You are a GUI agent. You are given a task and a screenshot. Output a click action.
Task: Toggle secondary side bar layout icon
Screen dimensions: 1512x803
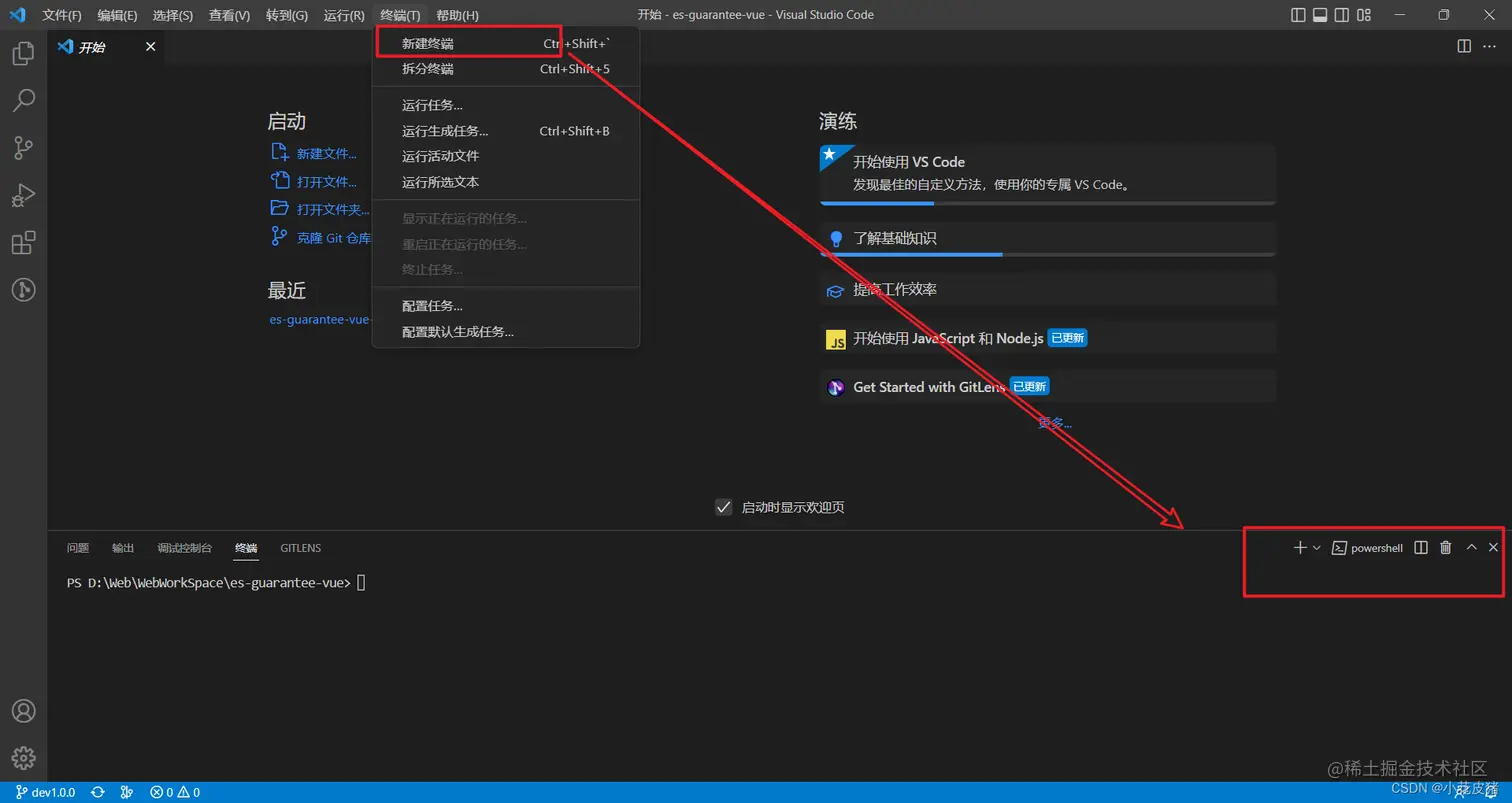click(x=1342, y=15)
